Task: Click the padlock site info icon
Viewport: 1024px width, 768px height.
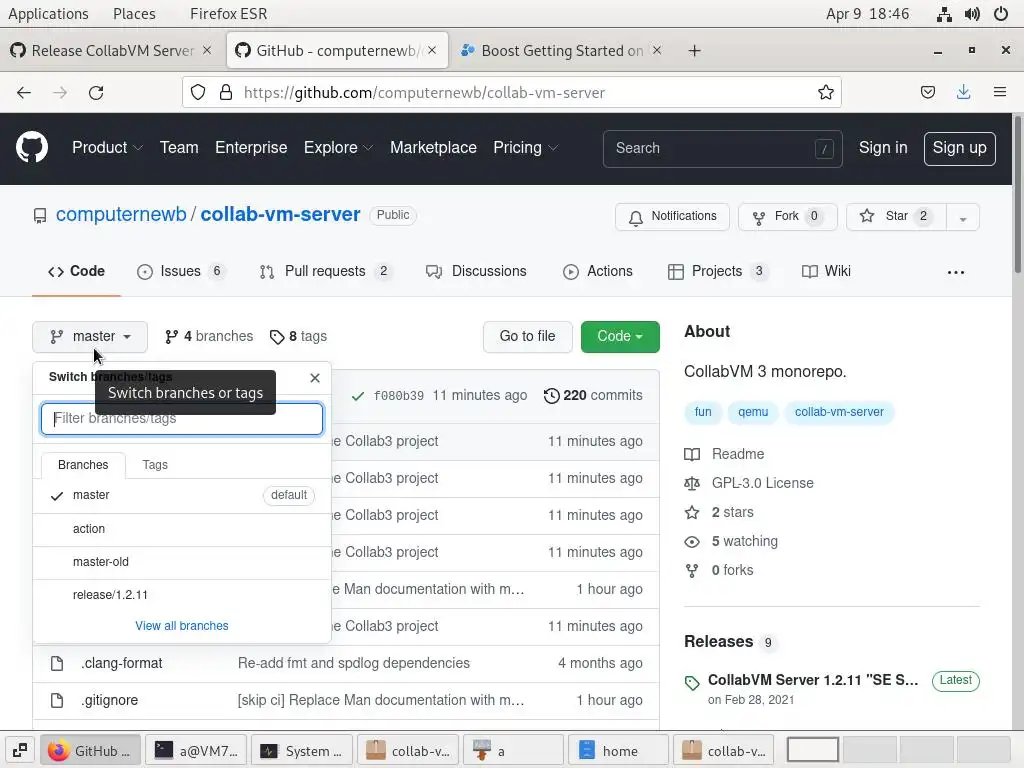Action: tap(226, 93)
